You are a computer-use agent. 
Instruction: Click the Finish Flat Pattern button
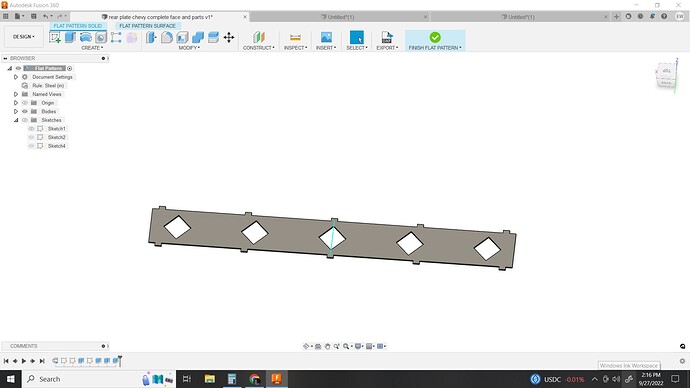click(435, 40)
